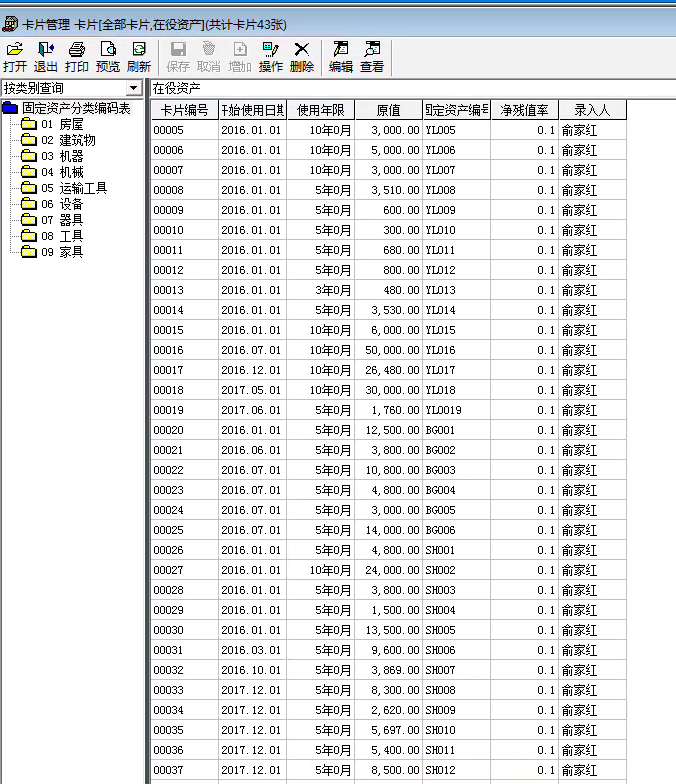Select card number 00025 cell
This screenshot has width=676, height=784.
pyautogui.click(x=184, y=530)
